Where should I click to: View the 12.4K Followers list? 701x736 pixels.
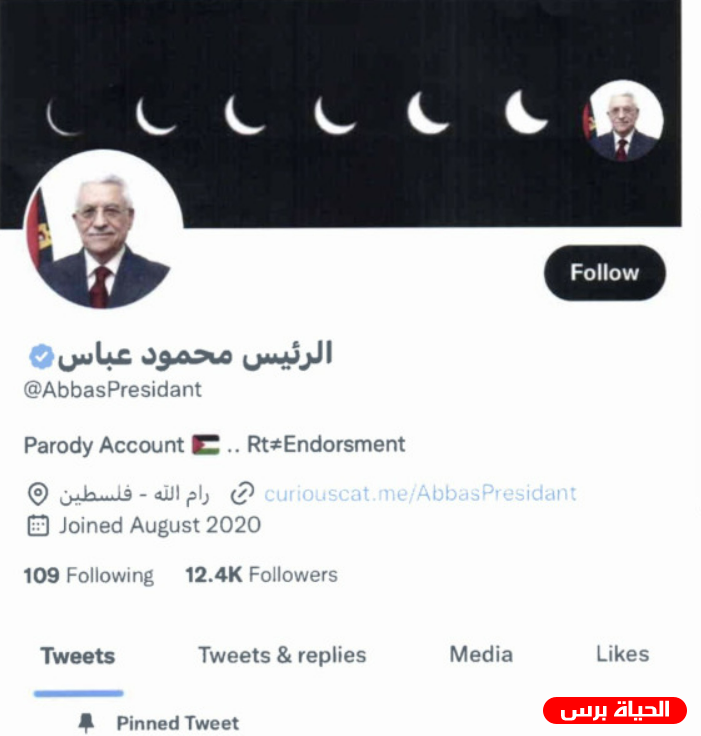(x=262, y=575)
